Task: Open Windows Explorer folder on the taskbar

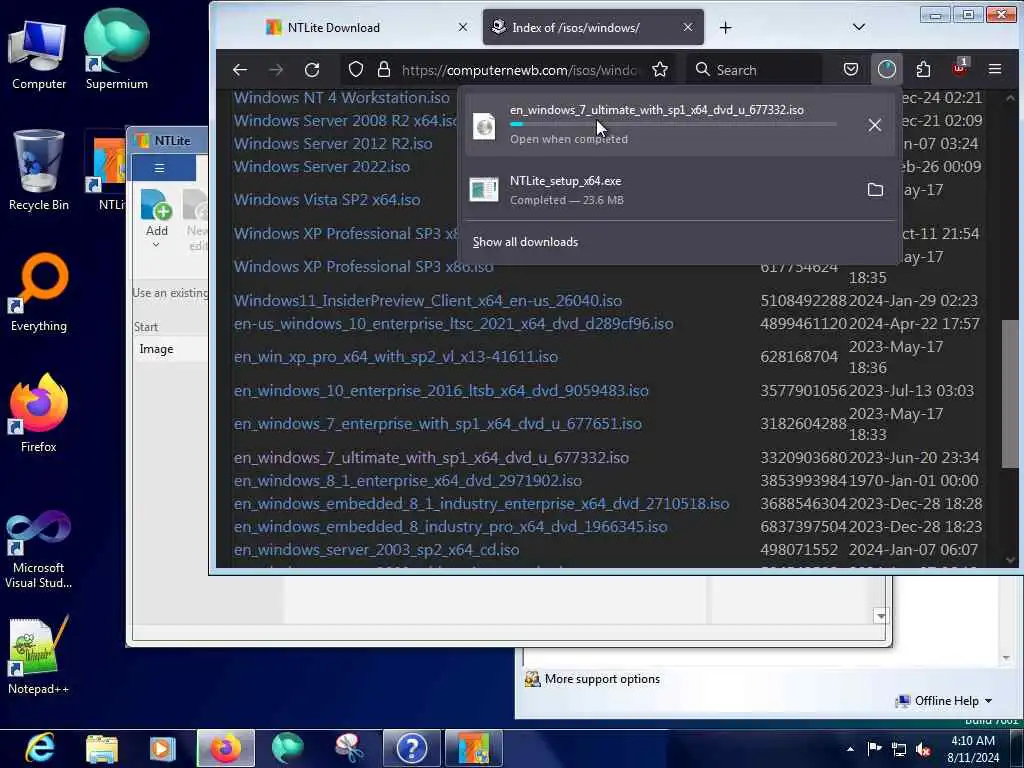Action: 102,748
